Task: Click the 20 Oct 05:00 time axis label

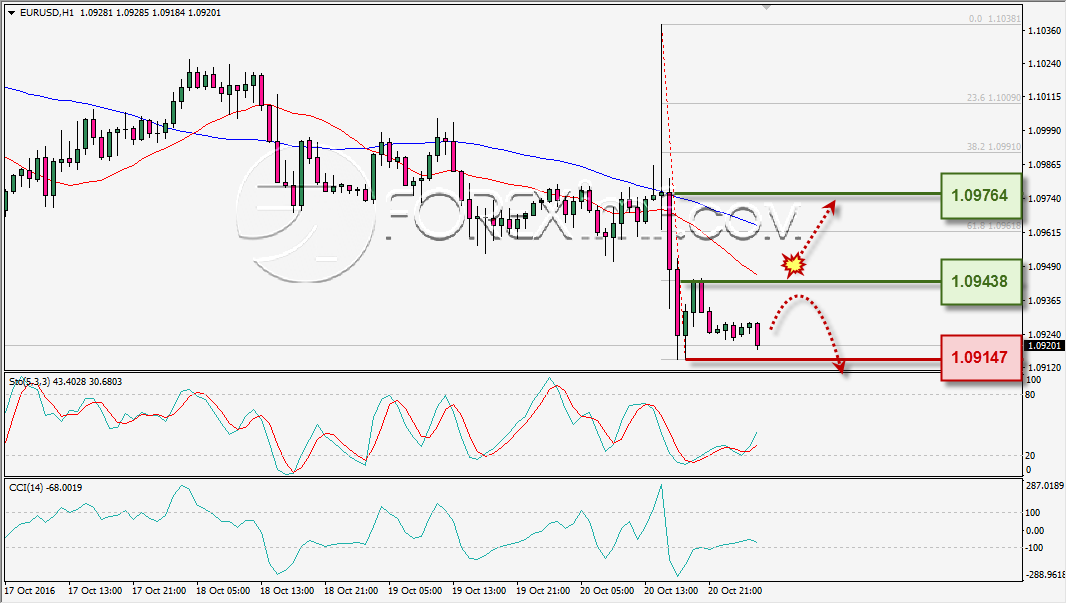Action: [x=607, y=590]
